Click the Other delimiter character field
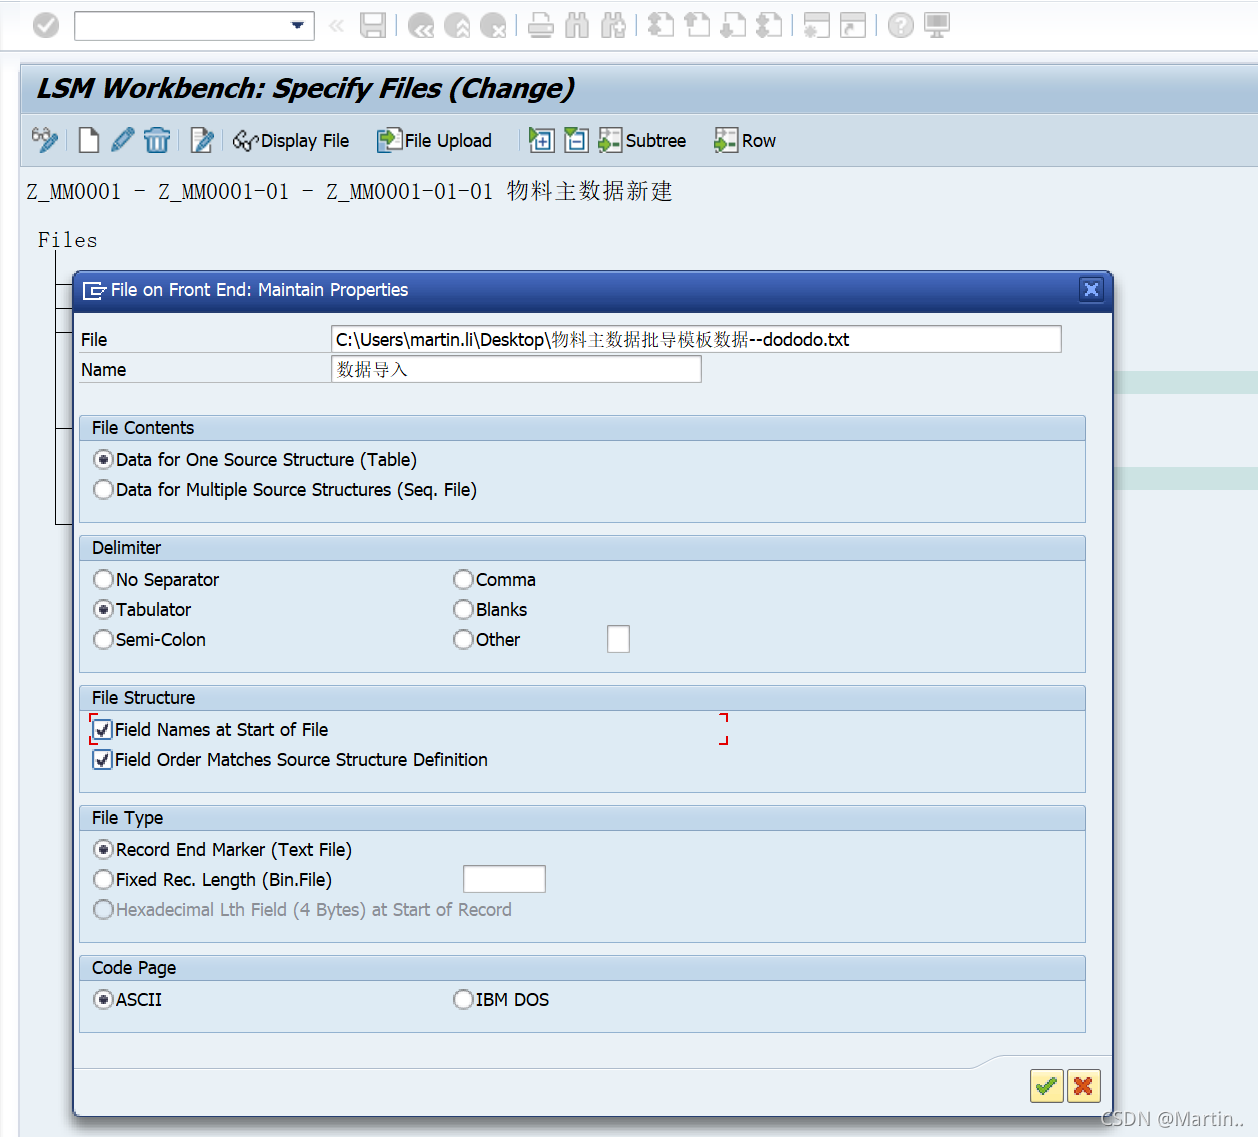1258x1137 pixels. [618, 639]
